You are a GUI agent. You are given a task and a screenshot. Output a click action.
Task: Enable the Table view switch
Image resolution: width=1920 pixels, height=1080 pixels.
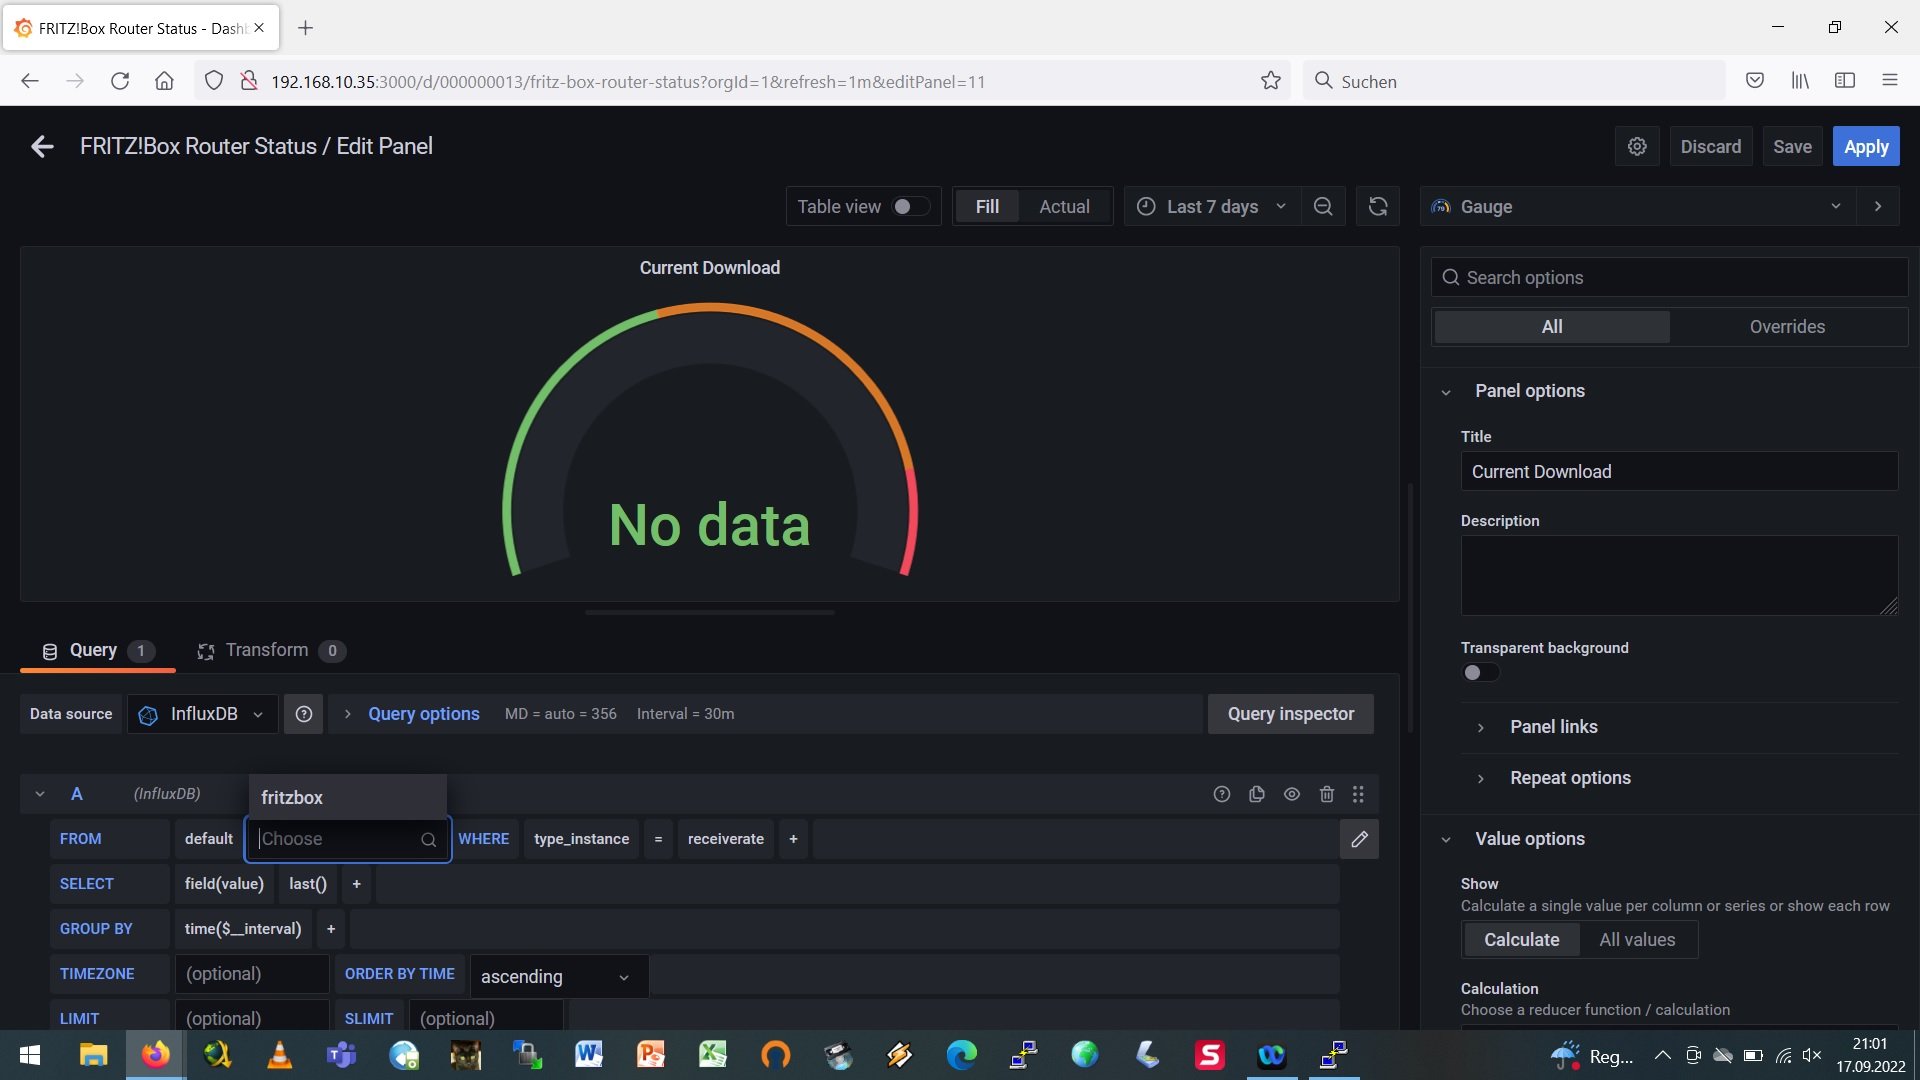click(x=910, y=207)
